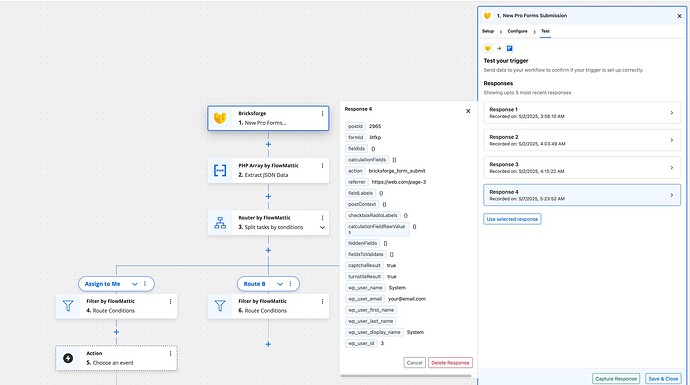Click Cancel in the Response 4 popup
Viewport: 690px width, 385px height.
(415, 363)
